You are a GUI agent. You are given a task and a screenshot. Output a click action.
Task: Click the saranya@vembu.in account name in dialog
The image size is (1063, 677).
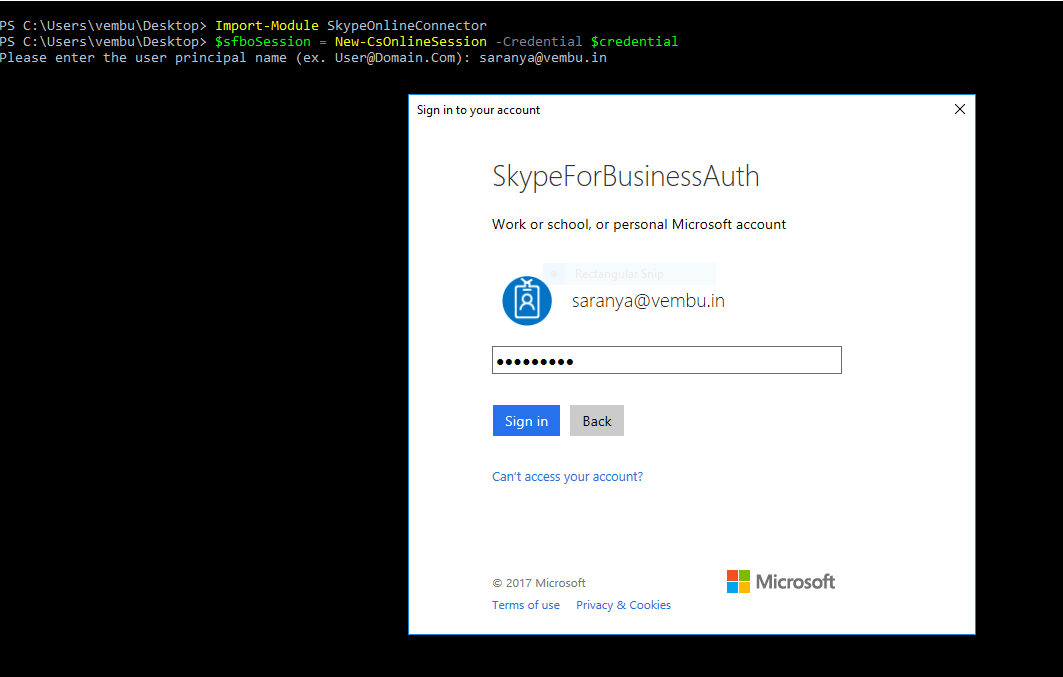648,301
